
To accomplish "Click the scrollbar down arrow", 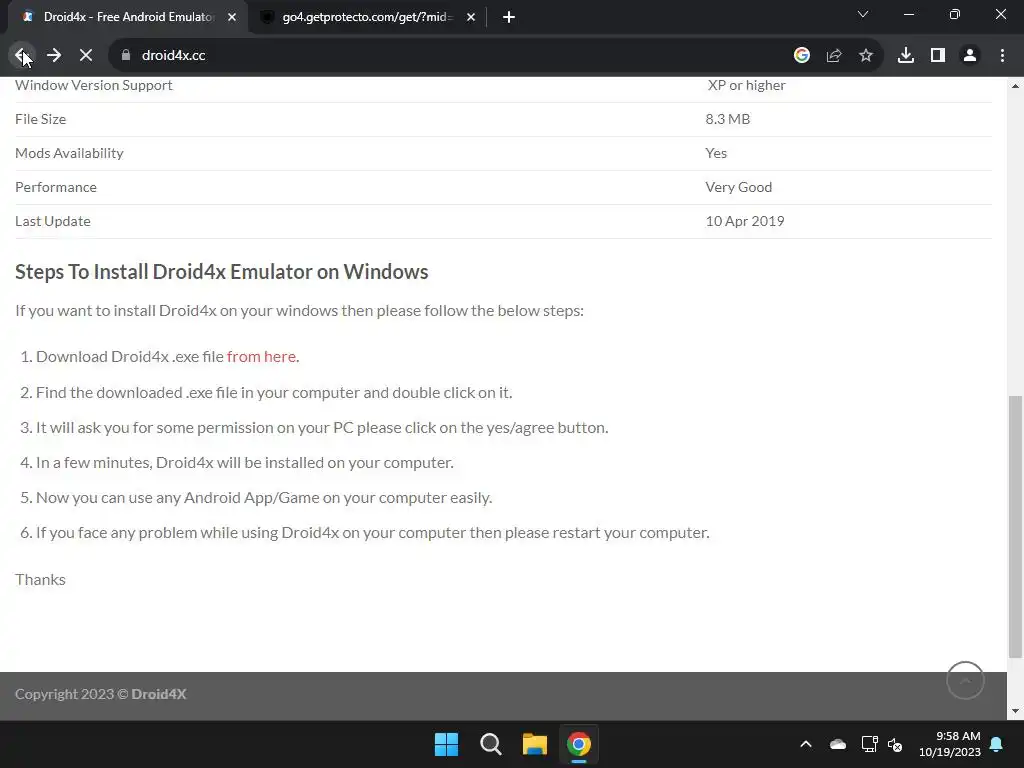I will 1015,711.
